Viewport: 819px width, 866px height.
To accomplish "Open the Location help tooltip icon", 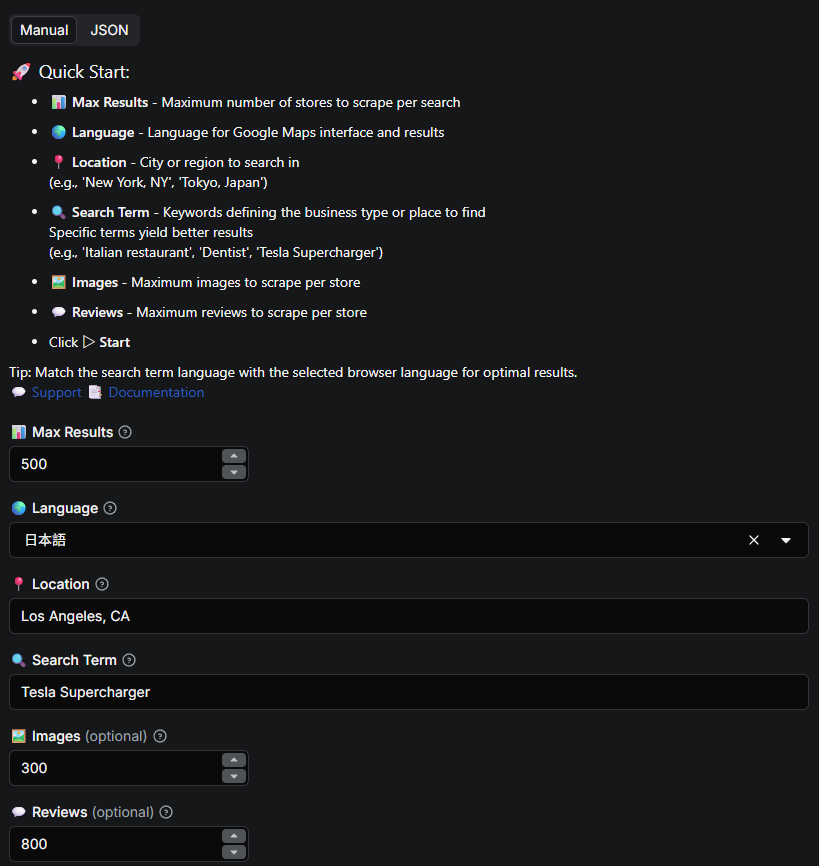I will pyautogui.click(x=102, y=584).
